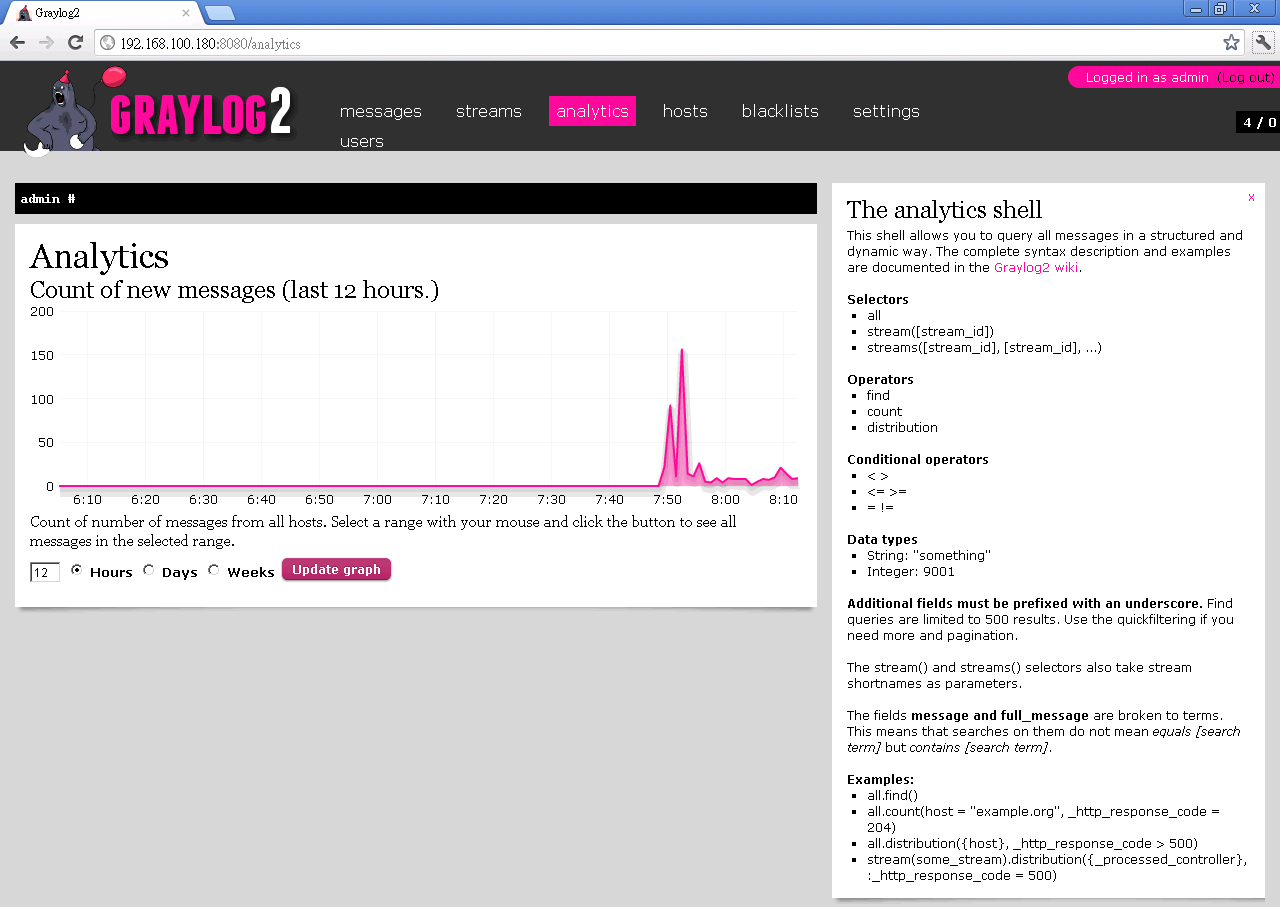Click the time range number field
This screenshot has height=907, width=1280.
[45, 572]
